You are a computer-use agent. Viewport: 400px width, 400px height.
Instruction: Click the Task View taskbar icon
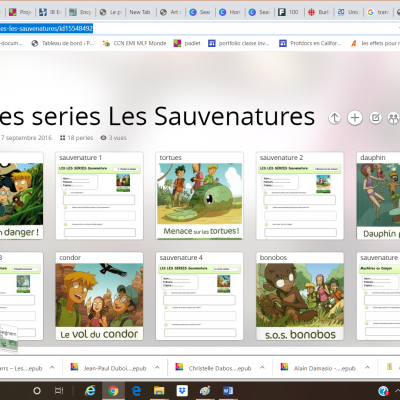[x=59, y=390]
